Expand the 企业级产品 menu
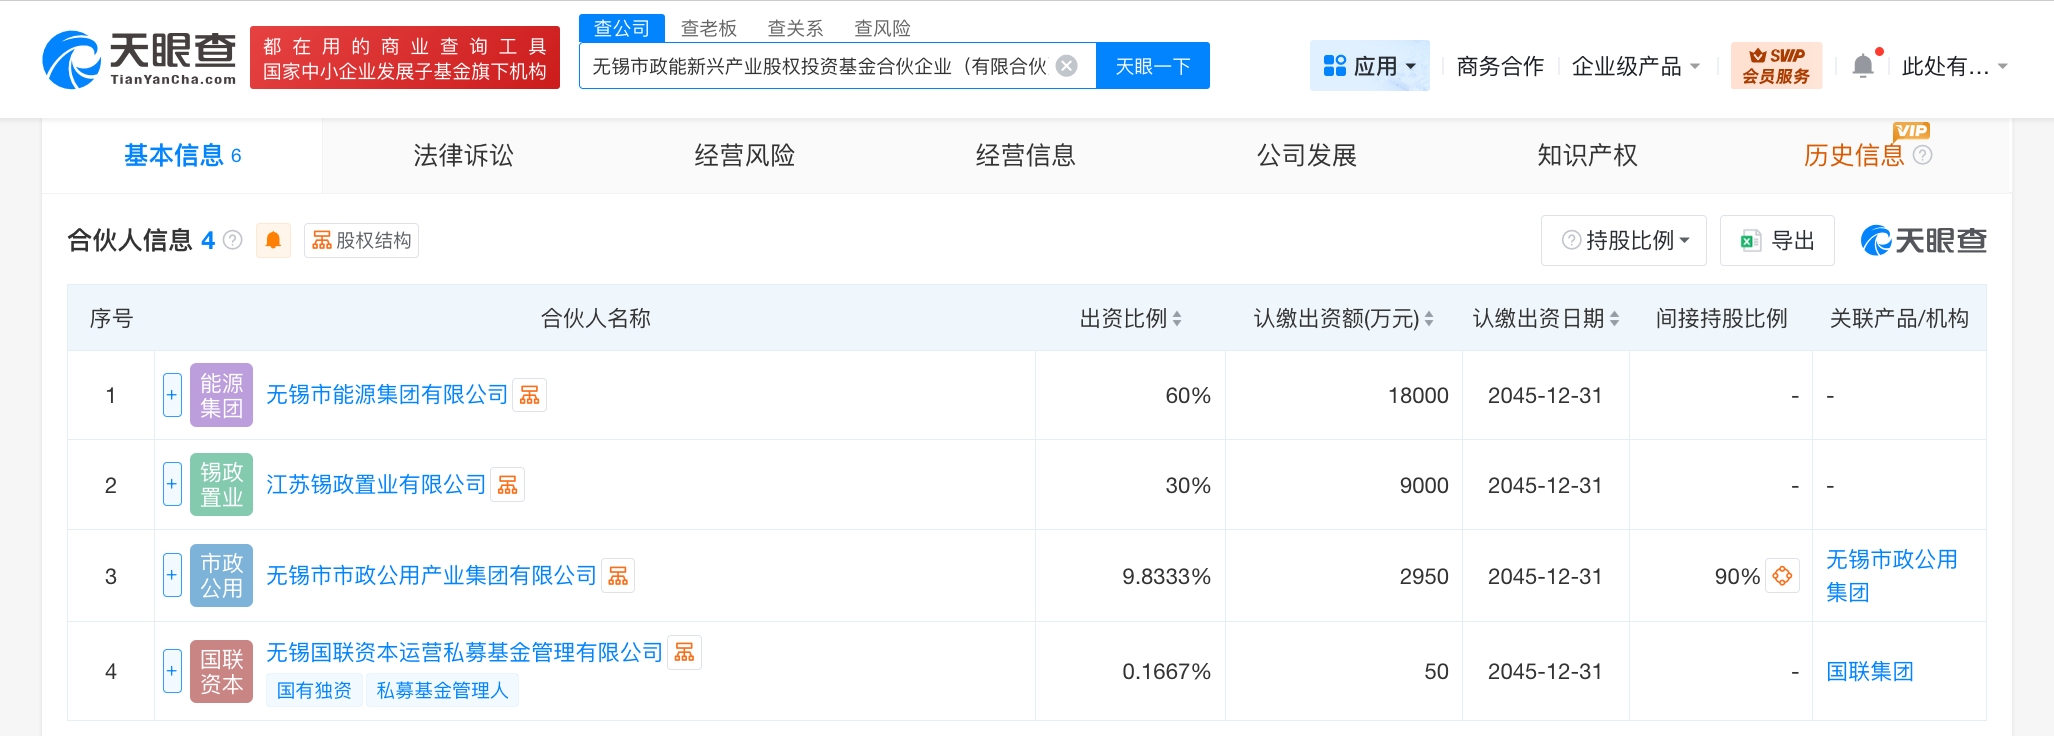The height and width of the screenshot is (736, 2054). [1635, 66]
